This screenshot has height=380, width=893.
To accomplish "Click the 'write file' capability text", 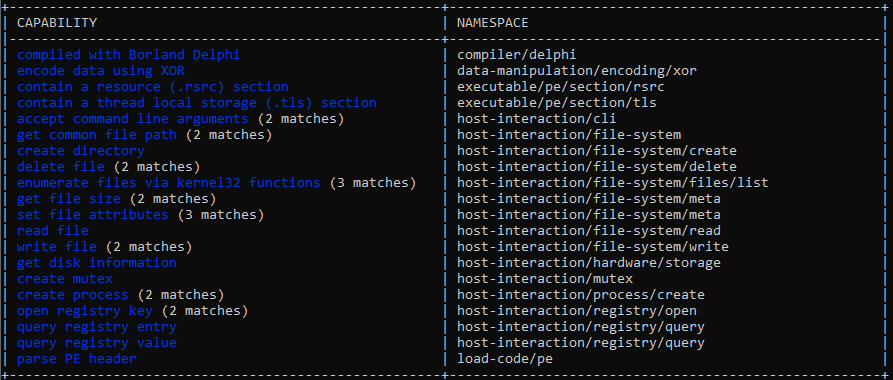I will click(x=57, y=247).
